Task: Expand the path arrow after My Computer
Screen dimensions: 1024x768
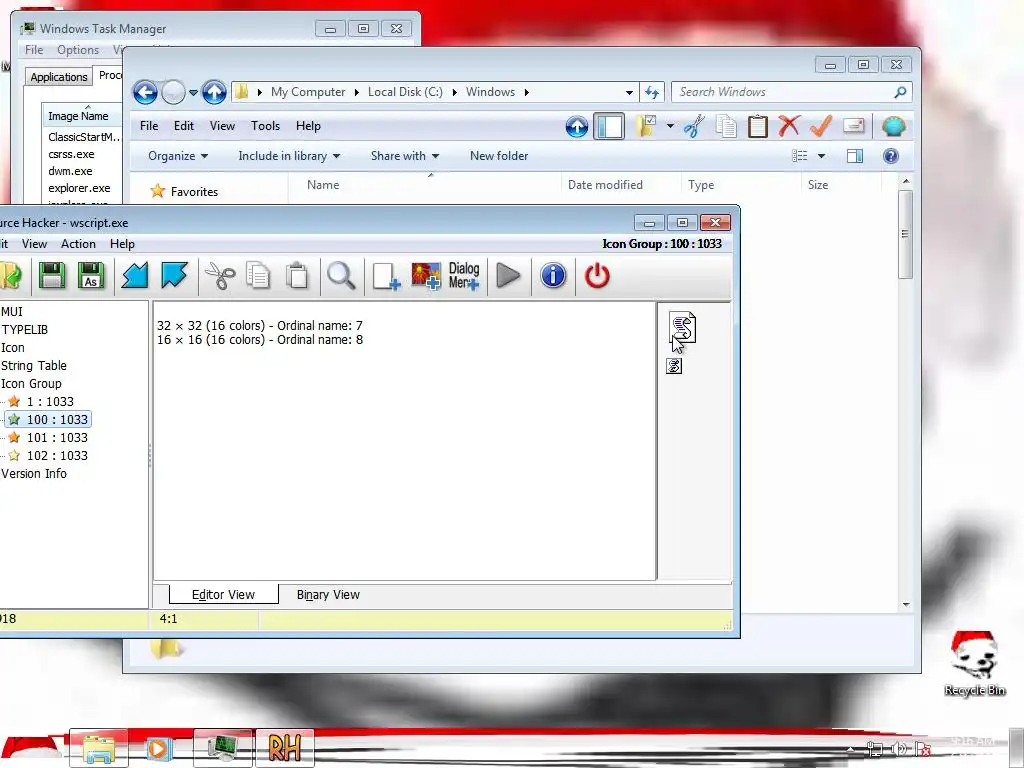Action: point(357,92)
